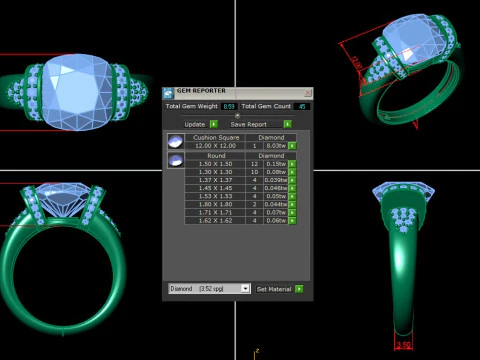The width and height of the screenshot is (480, 360).
Task: Click the 1.62 X 1.62 size cell
Action: tap(215, 221)
